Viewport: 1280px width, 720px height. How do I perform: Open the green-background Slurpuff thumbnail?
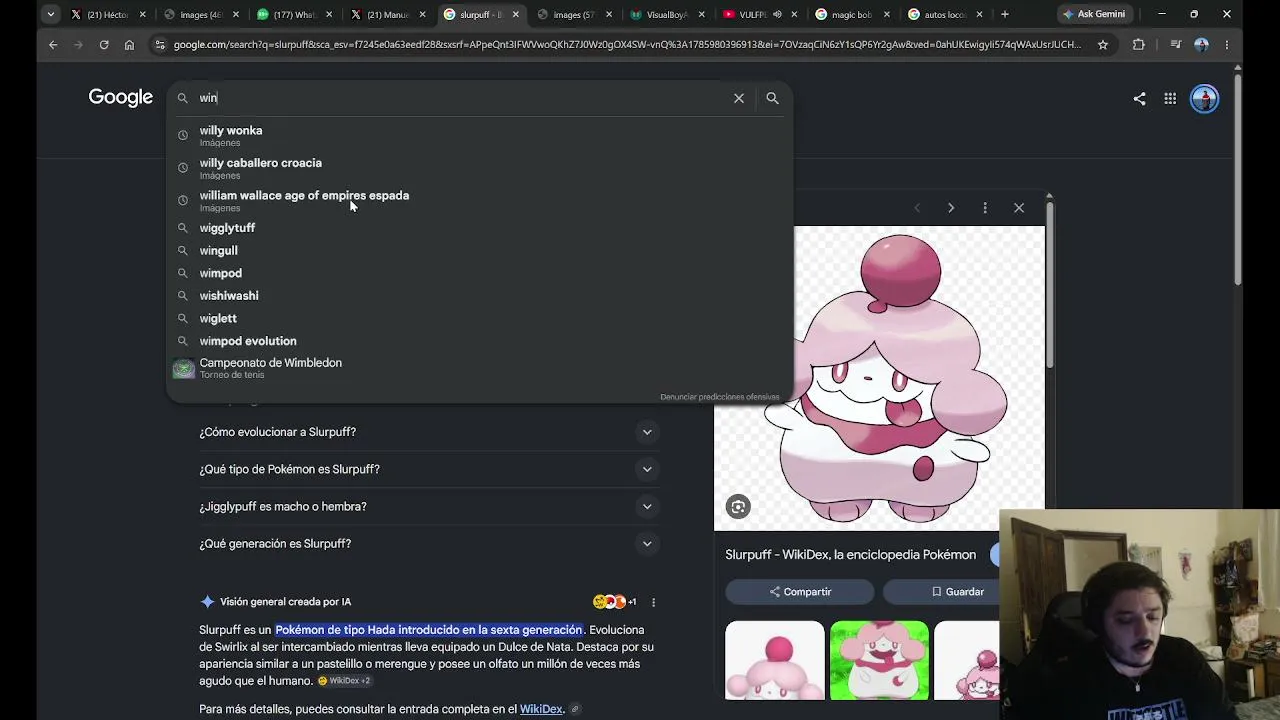[879, 660]
